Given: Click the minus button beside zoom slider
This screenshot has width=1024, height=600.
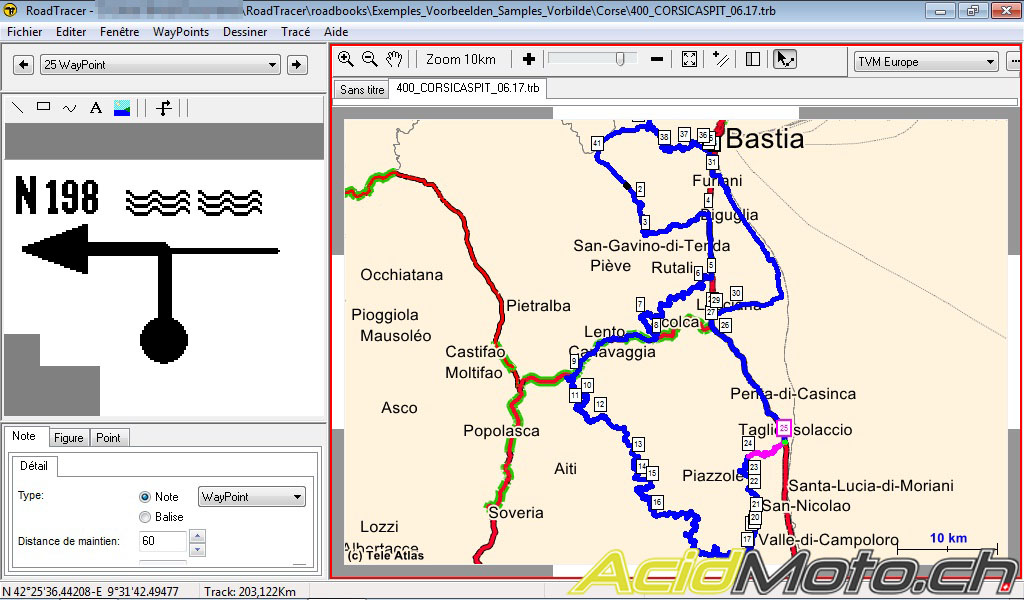Looking at the screenshot, I should tap(657, 59).
